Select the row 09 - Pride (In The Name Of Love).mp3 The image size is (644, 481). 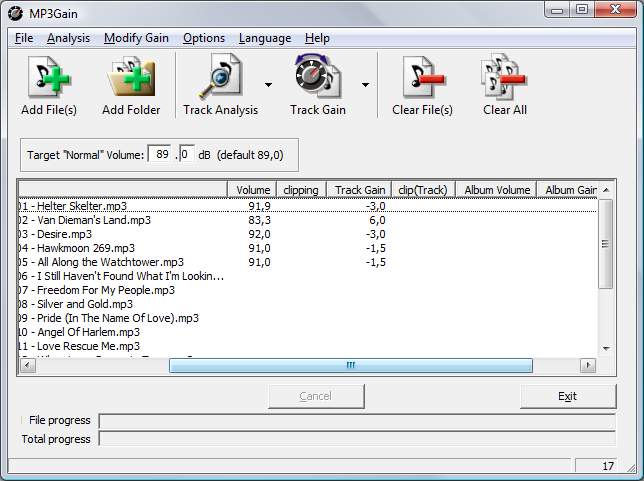tap(308, 318)
